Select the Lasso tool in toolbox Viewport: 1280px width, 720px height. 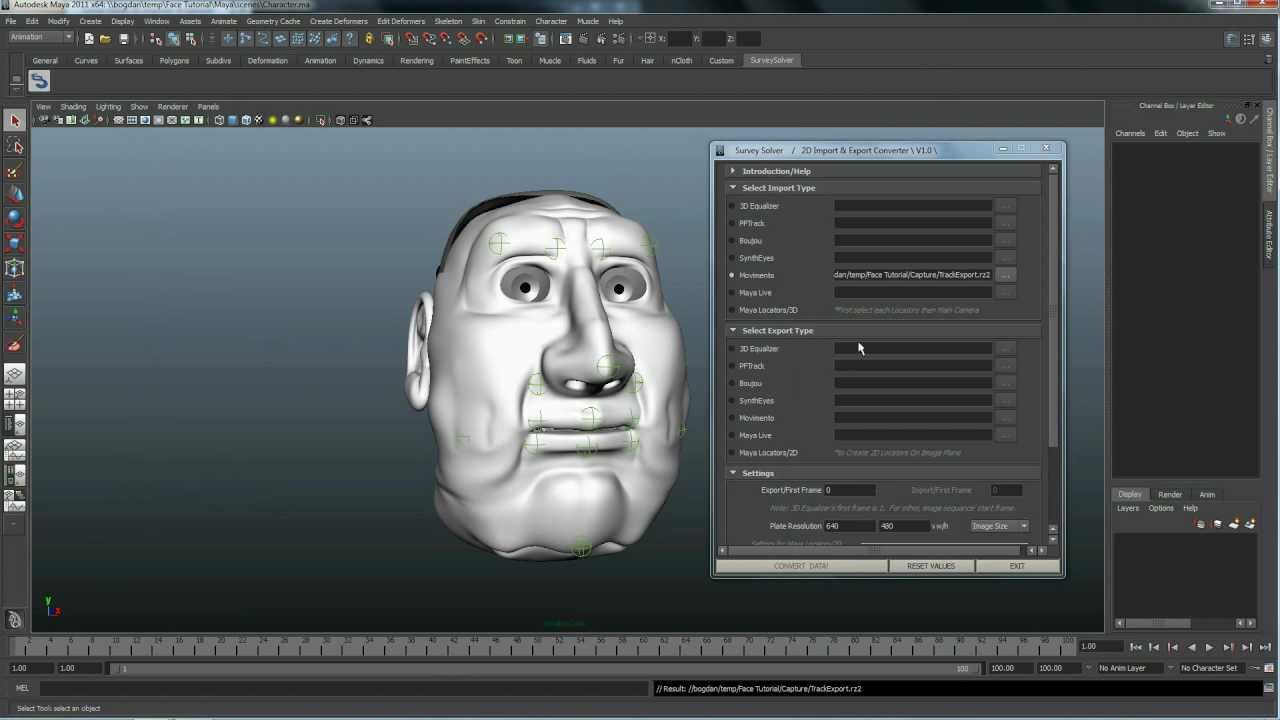tap(15, 146)
